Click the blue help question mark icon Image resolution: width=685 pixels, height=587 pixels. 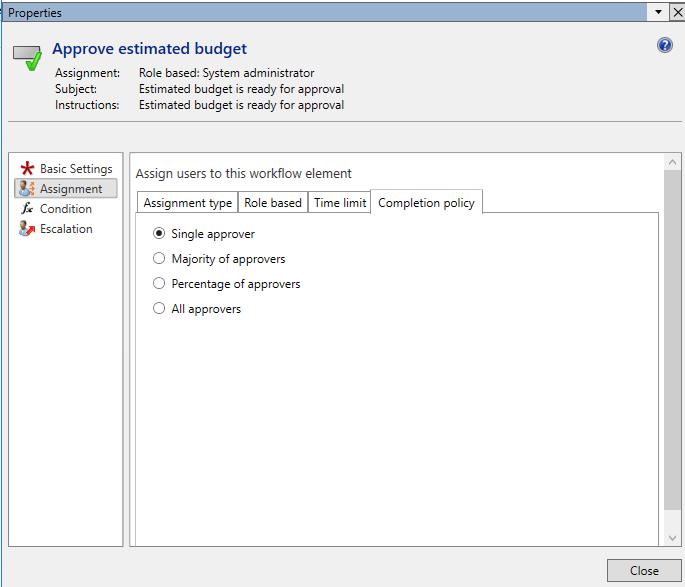point(665,46)
